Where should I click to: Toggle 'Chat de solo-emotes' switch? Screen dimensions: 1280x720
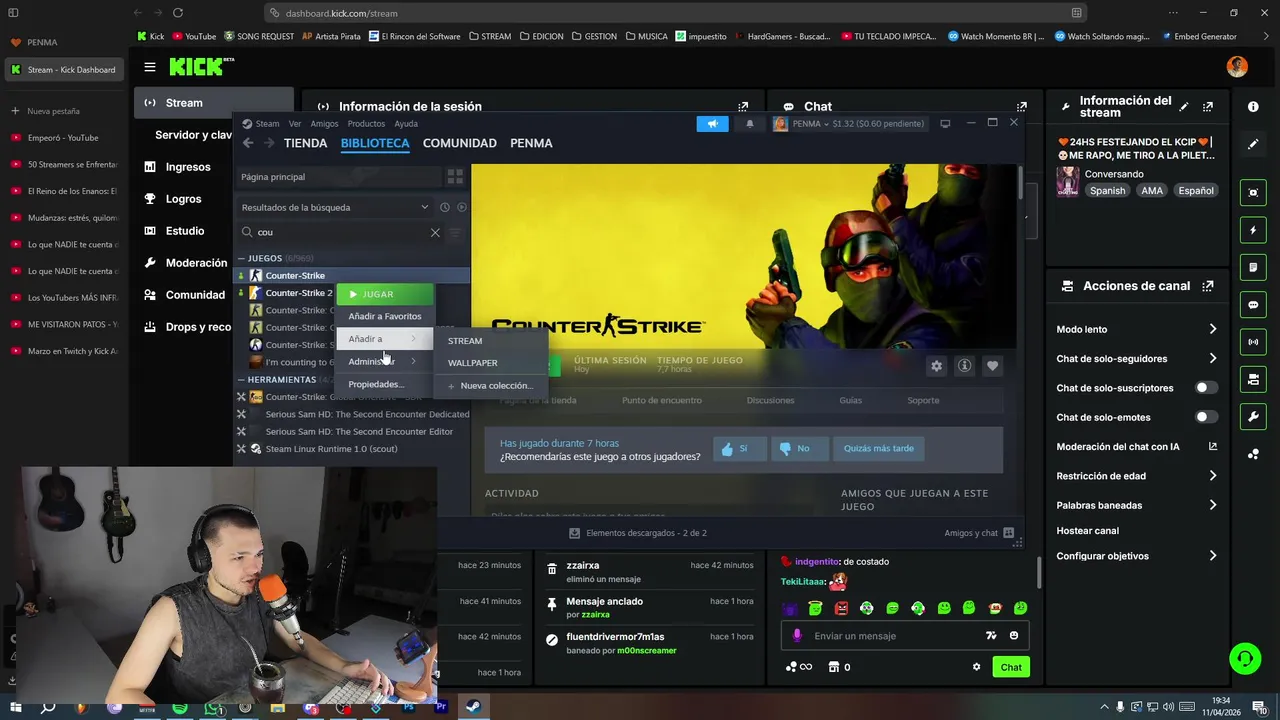[1206, 417]
